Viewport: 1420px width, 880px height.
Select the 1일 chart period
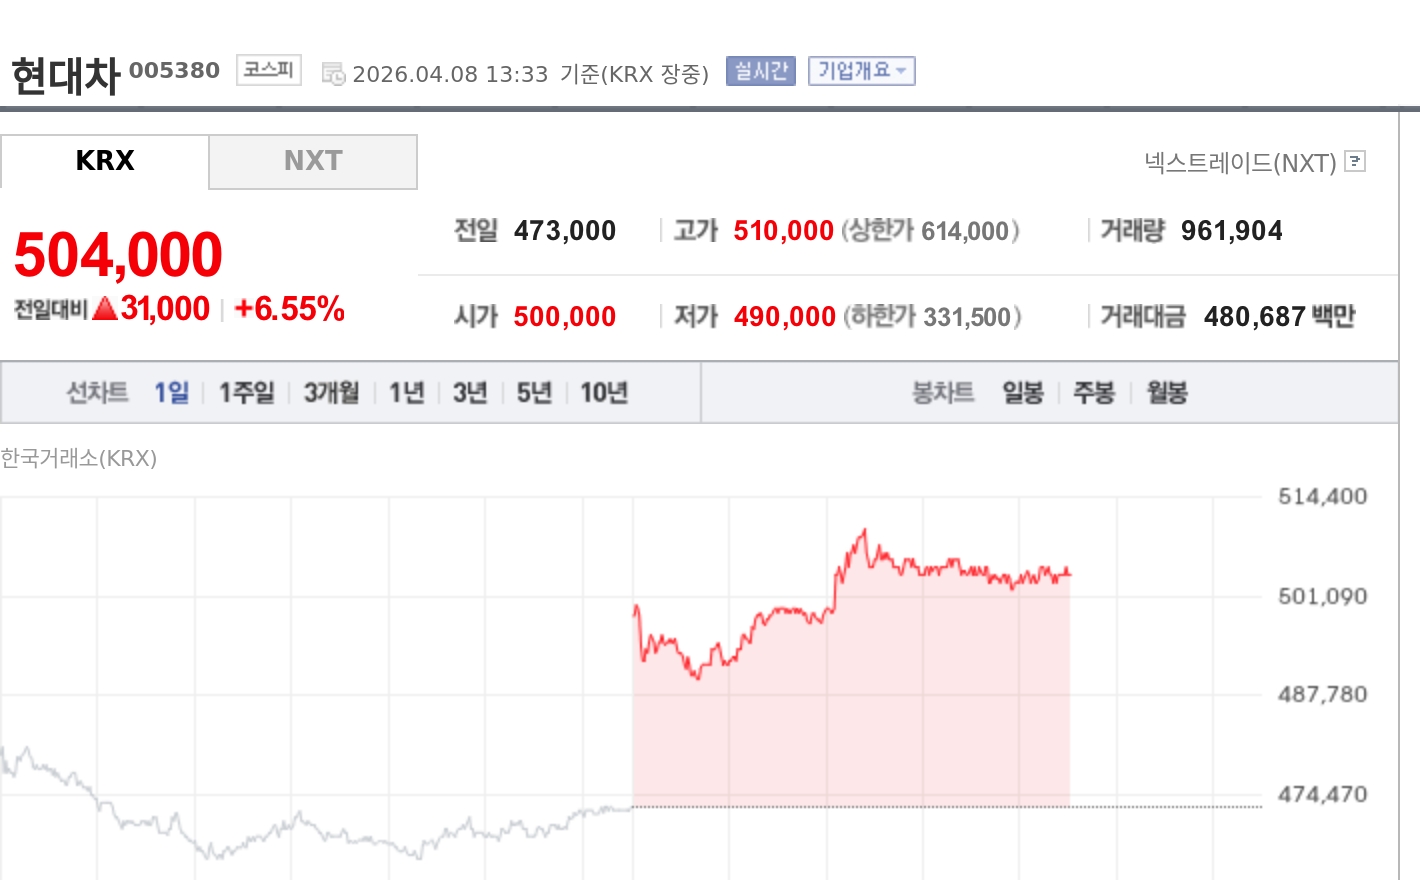pyautogui.click(x=173, y=392)
